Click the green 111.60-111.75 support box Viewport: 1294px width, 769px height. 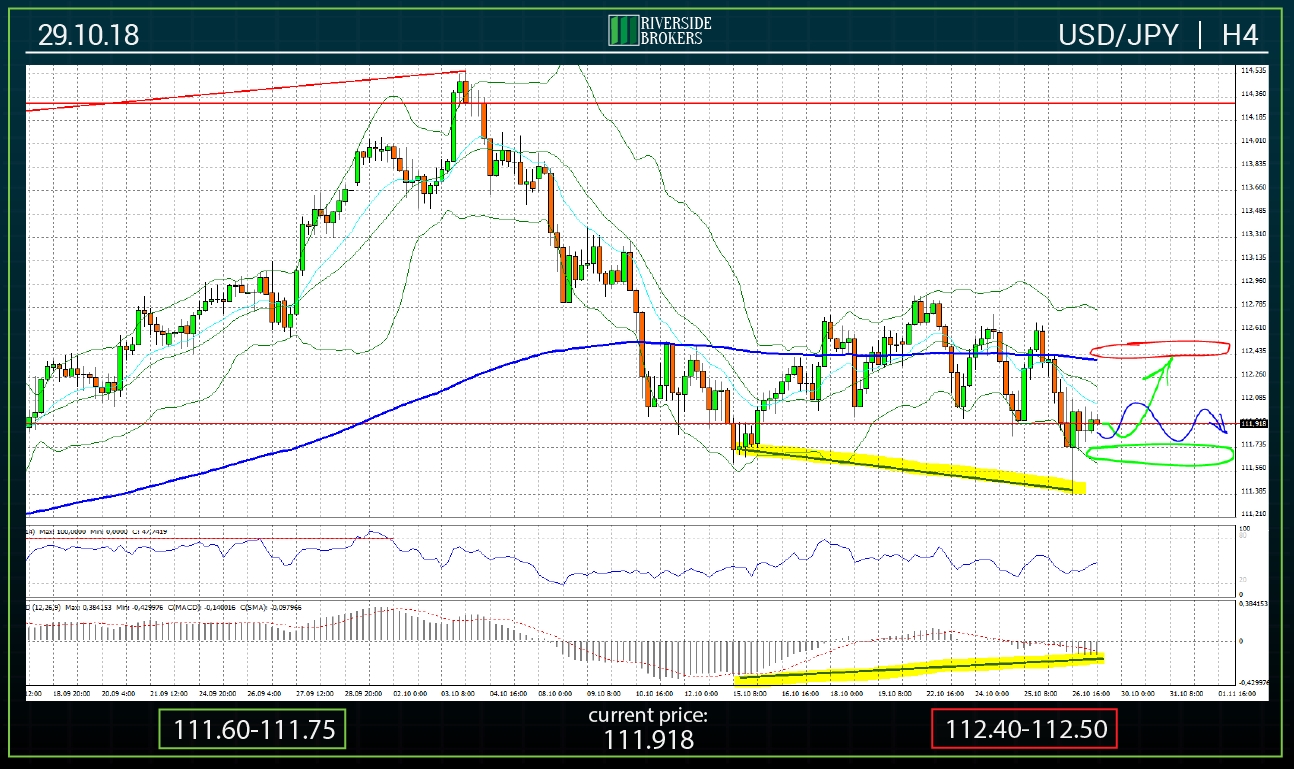(253, 730)
